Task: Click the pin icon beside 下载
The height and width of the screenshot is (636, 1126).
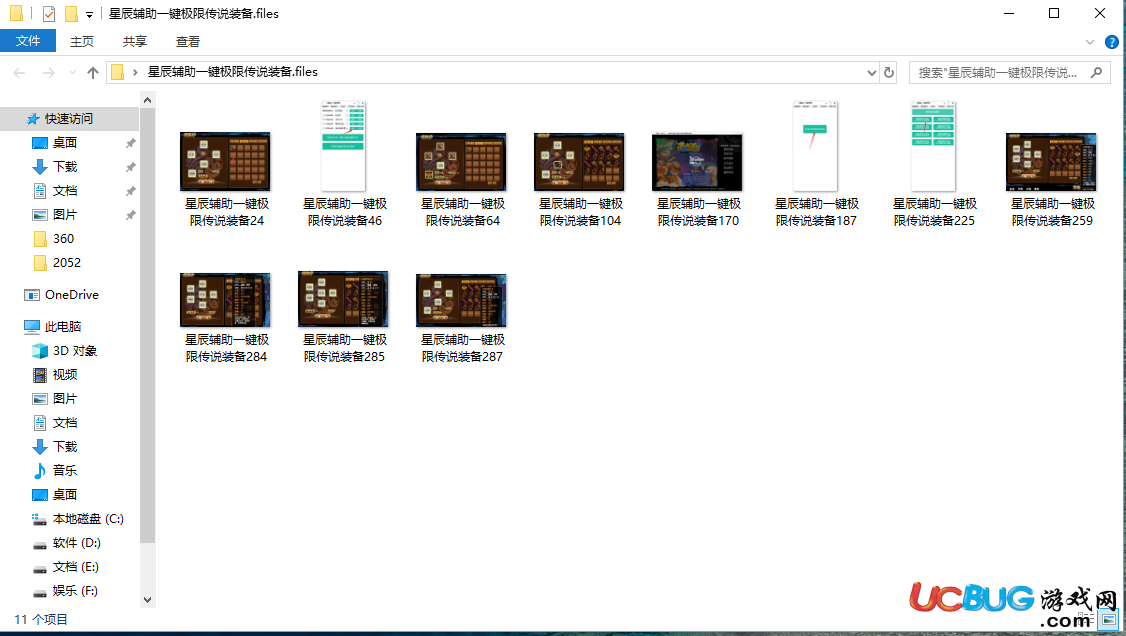Action: point(130,167)
